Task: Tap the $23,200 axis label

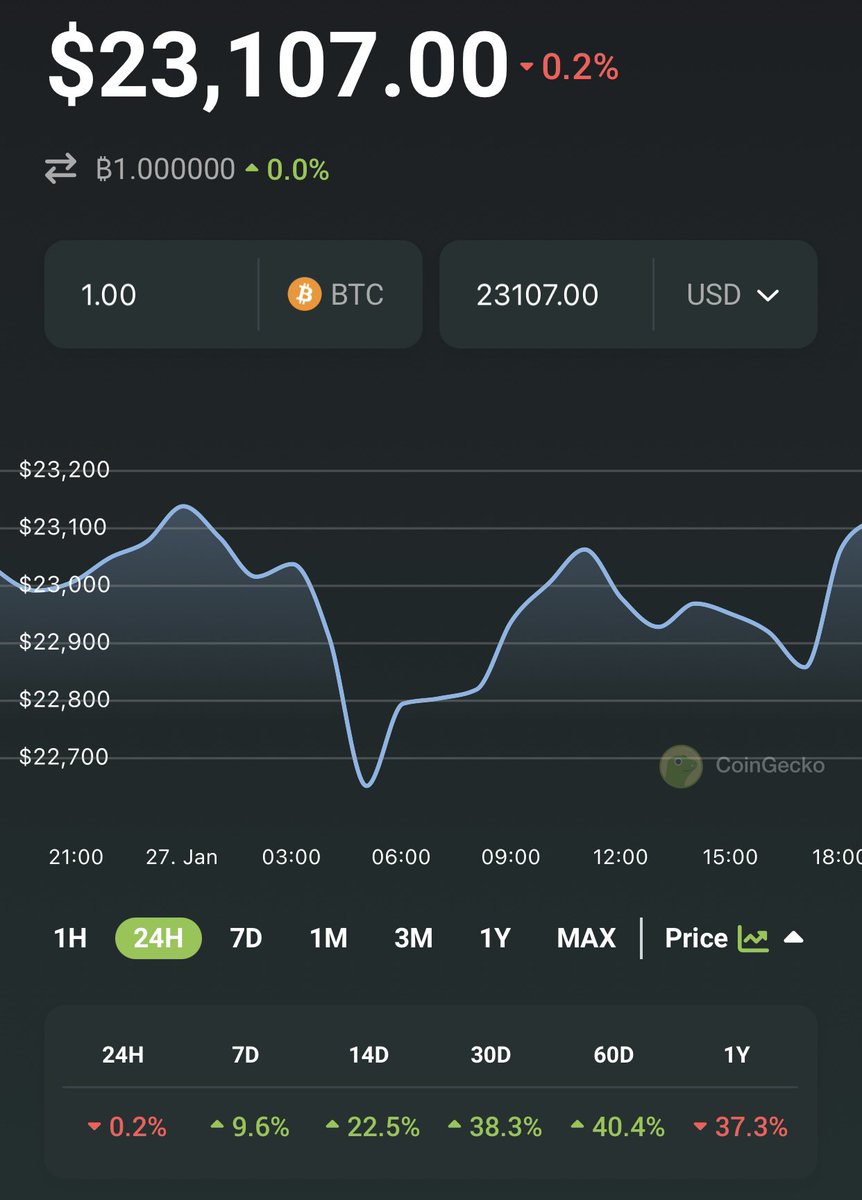Action: pos(64,470)
